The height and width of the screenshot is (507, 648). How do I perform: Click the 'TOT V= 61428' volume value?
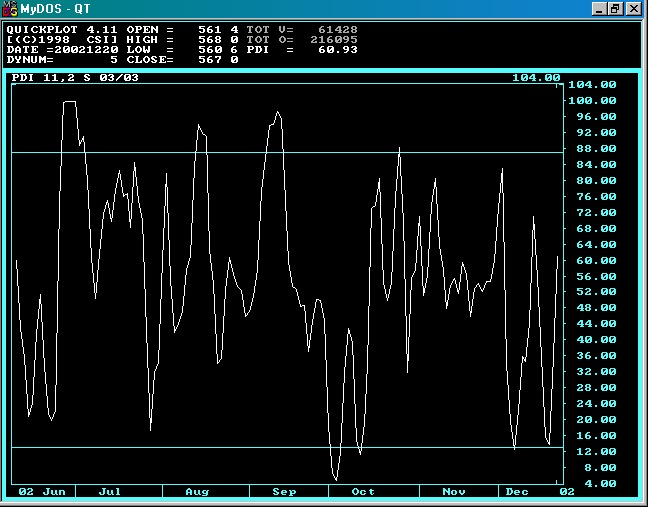[x=302, y=30]
